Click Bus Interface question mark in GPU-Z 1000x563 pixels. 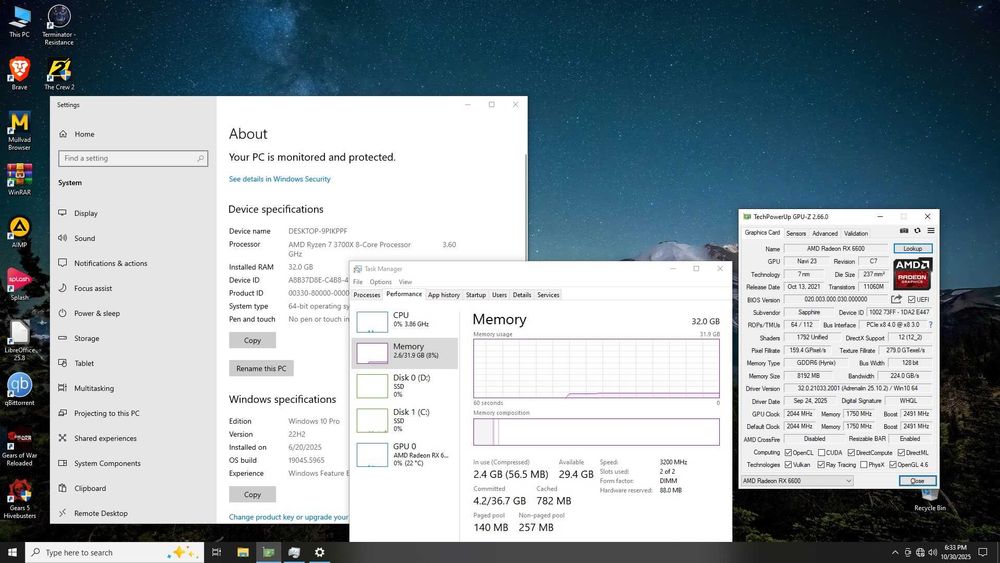(x=930, y=325)
